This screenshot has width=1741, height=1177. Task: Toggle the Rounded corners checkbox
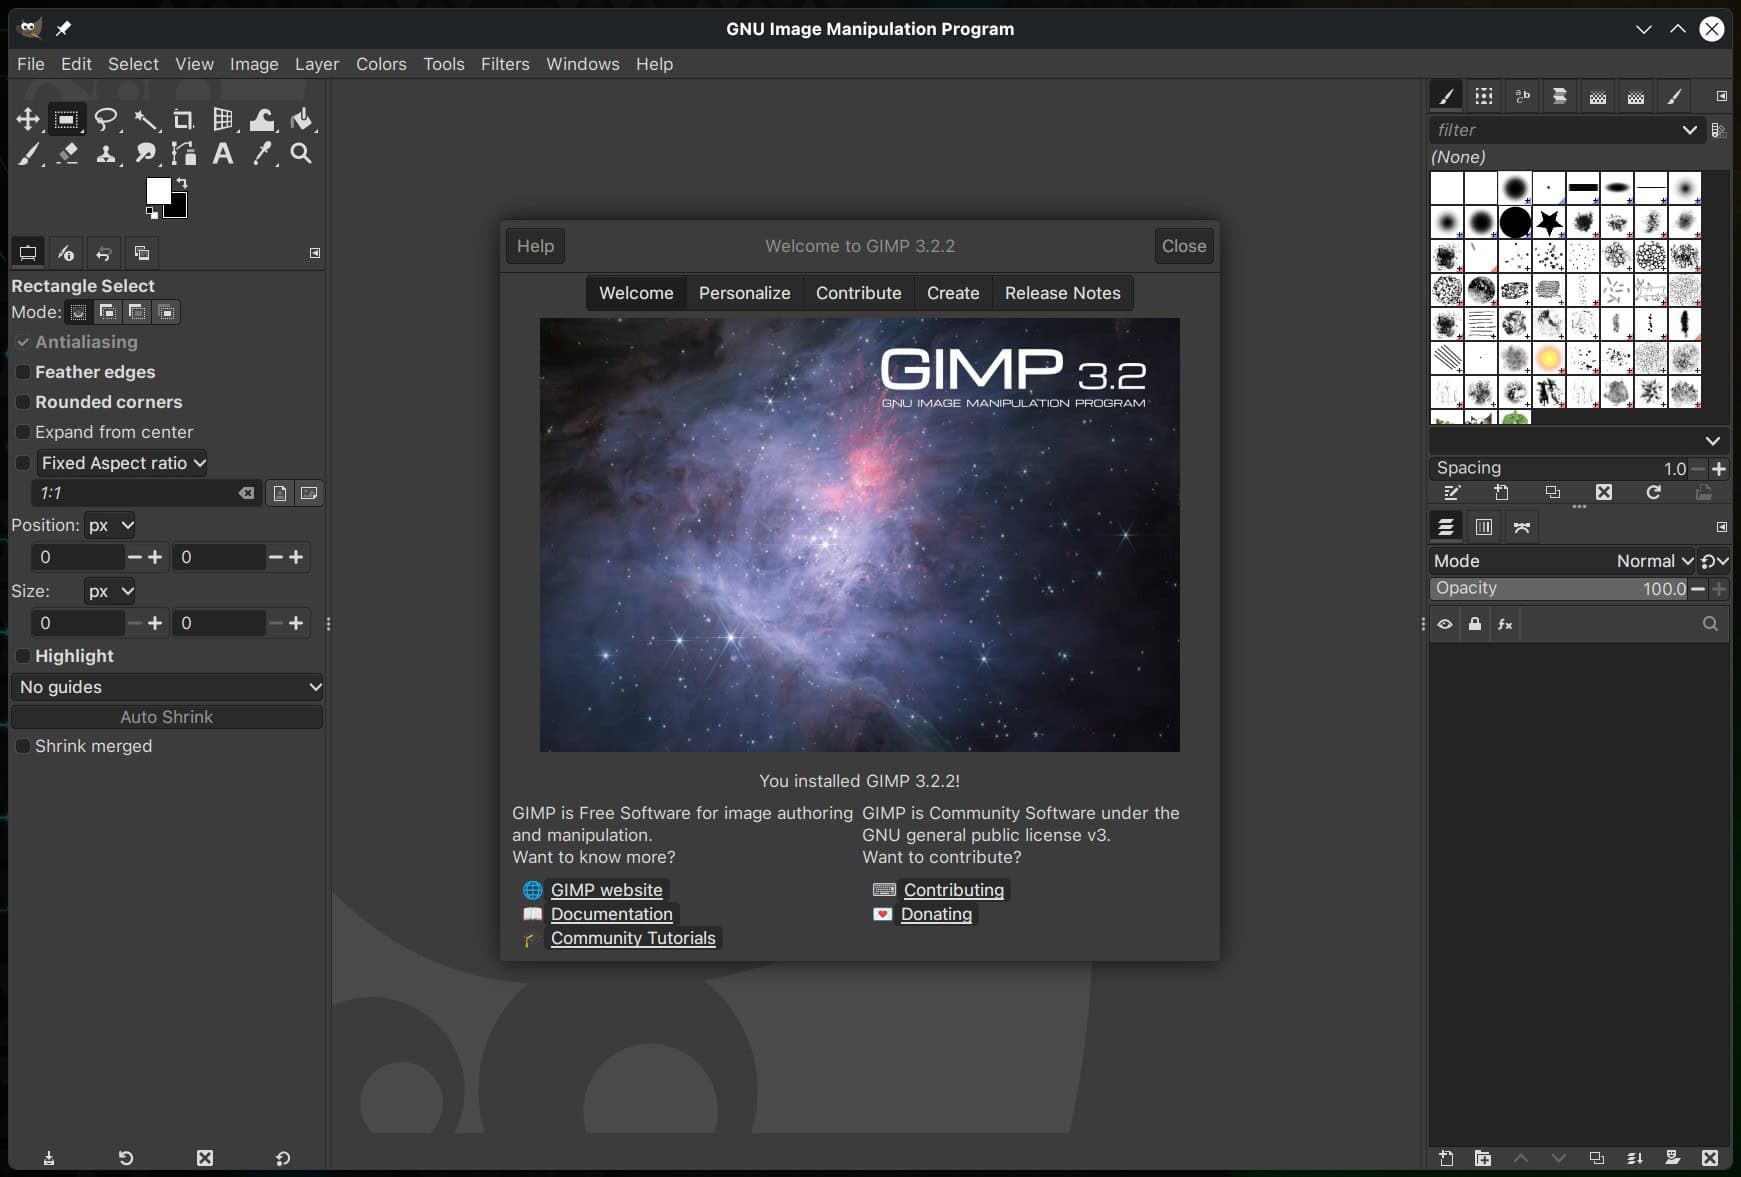pyautogui.click(x=23, y=402)
